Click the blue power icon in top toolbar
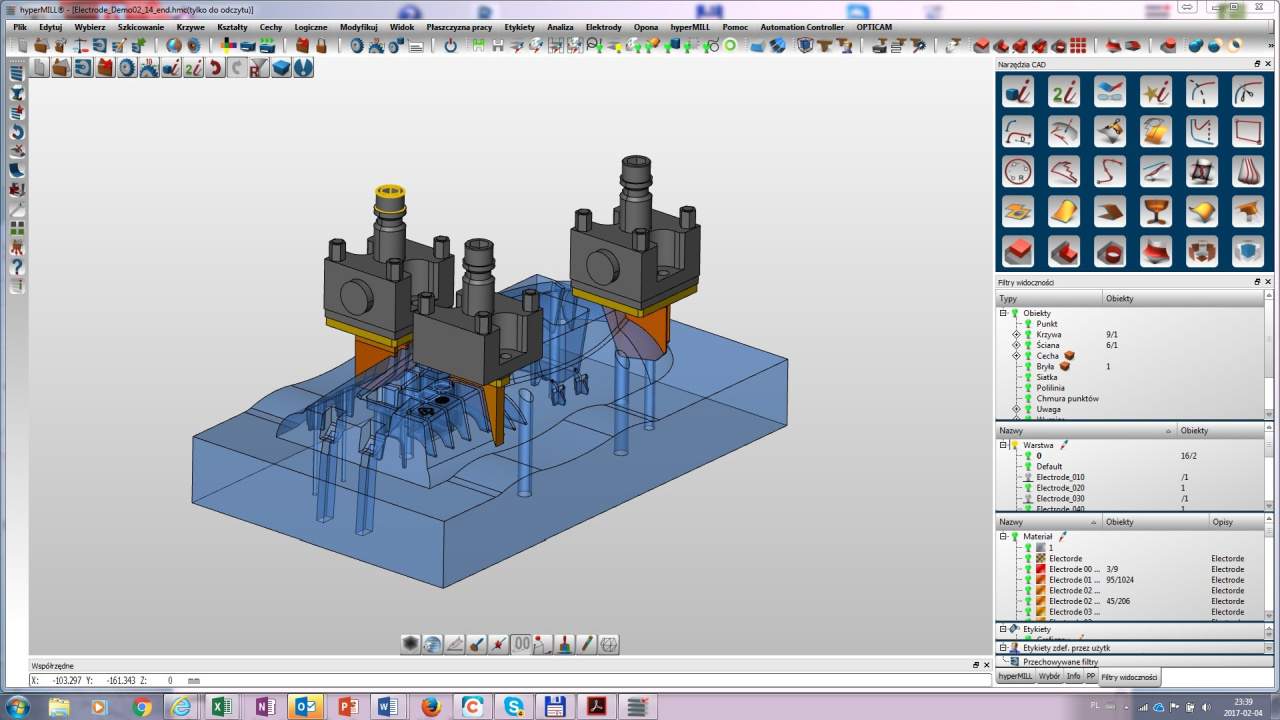Viewport: 1280px width, 720px height. 450,46
